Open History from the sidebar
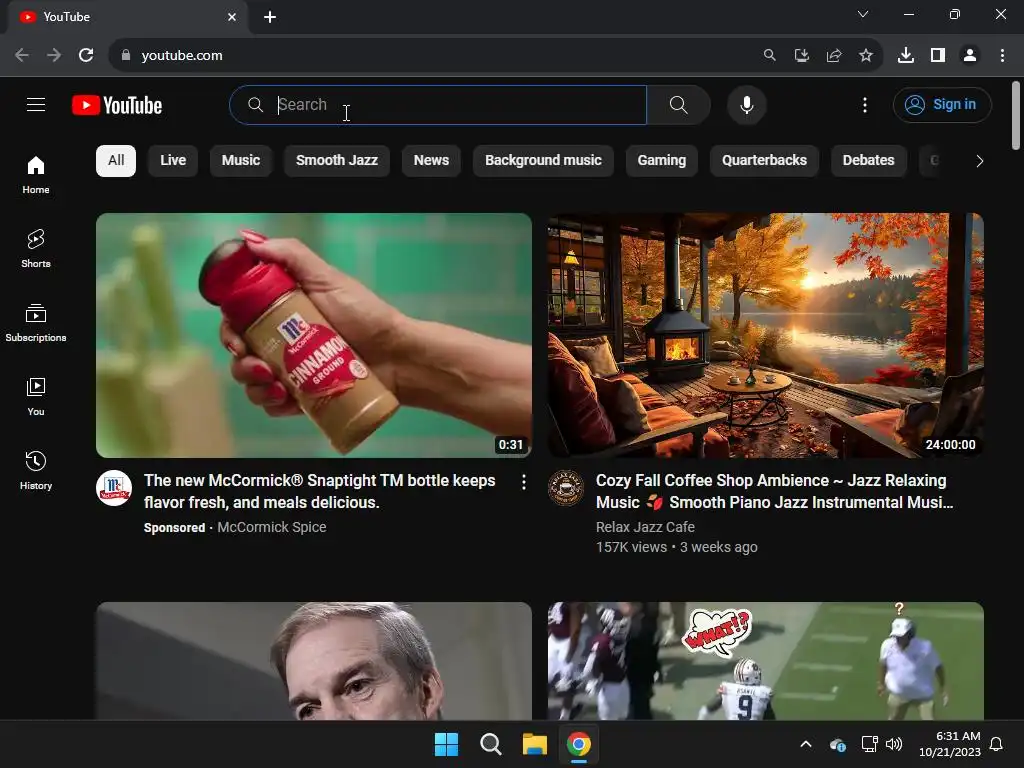Viewport: 1024px width, 768px height. coord(36,470)
